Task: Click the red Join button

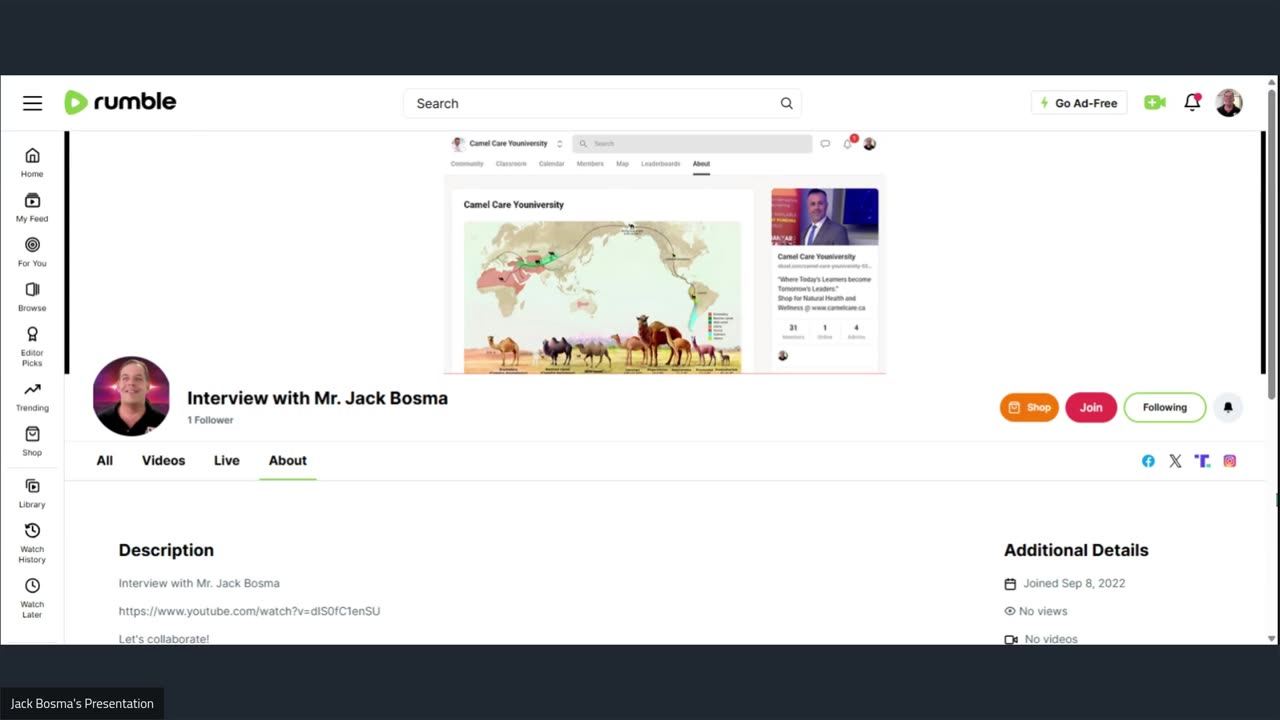Action: pos(1091,407)
